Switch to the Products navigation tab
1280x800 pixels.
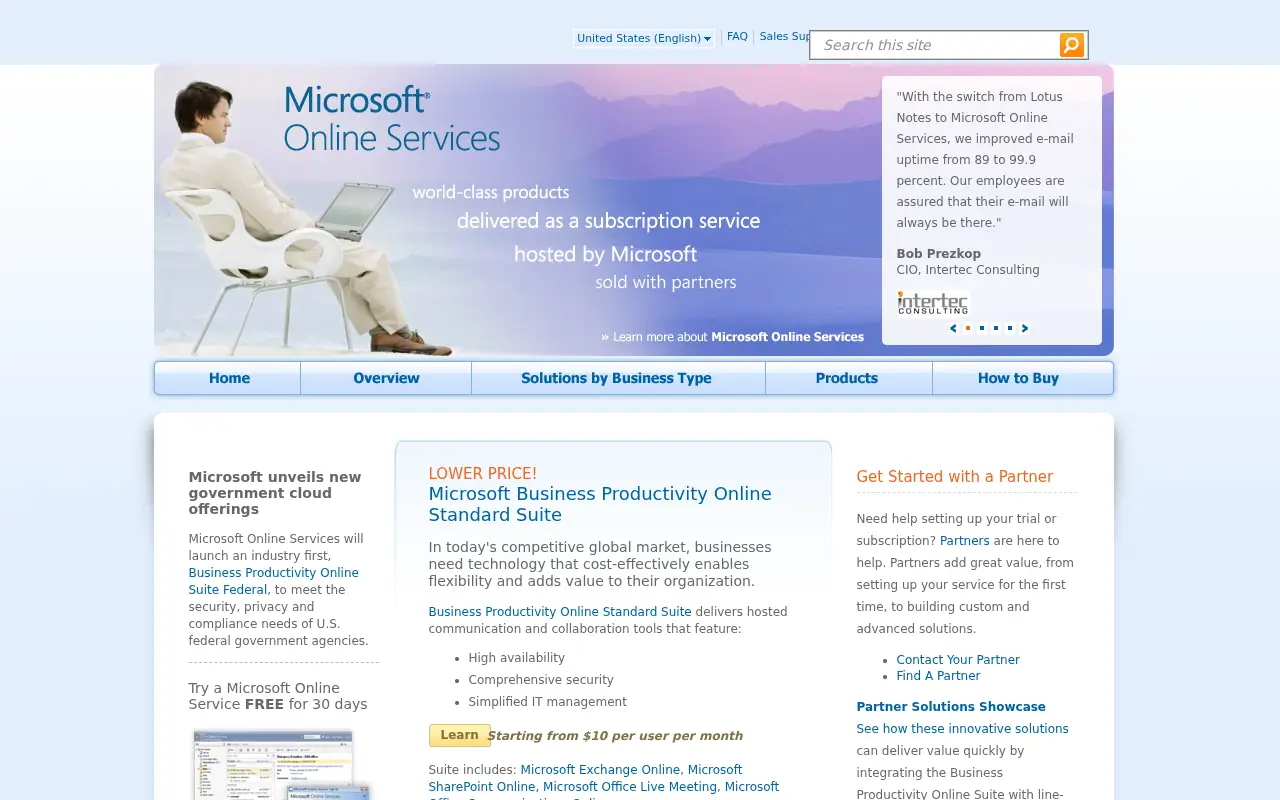848,378
